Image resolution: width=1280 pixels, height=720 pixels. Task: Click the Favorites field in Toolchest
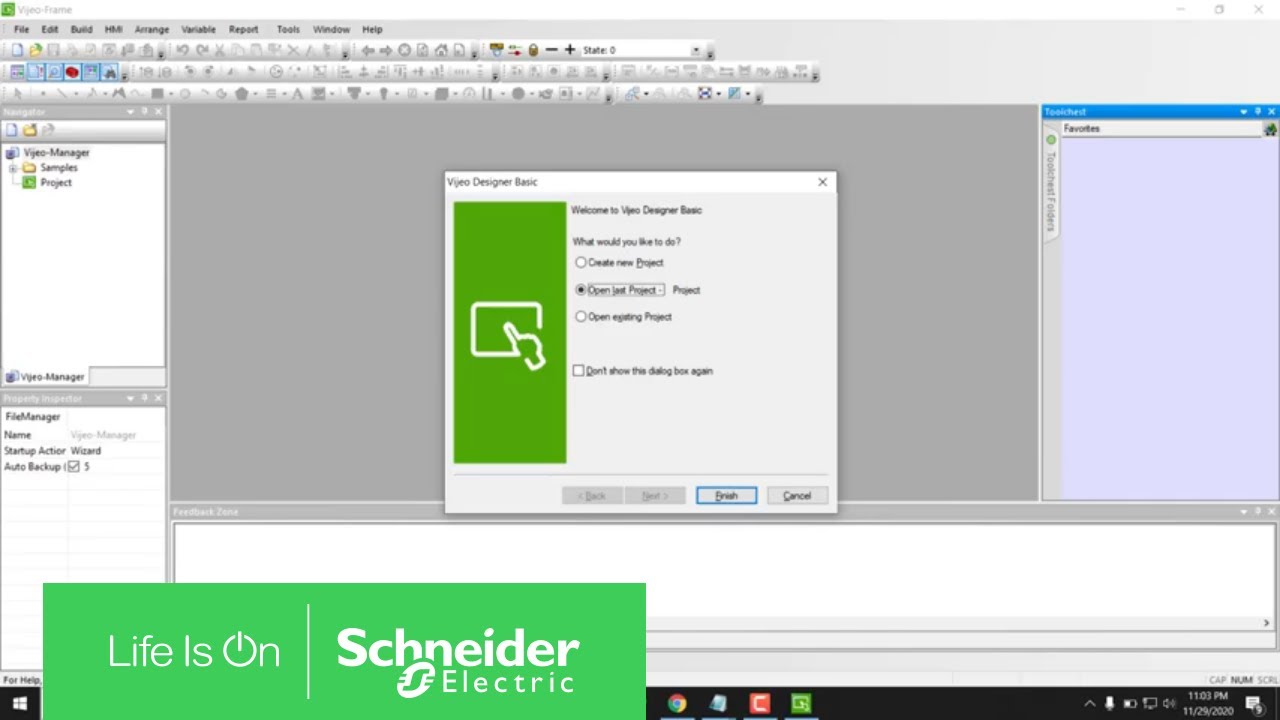click(1161, 129)
